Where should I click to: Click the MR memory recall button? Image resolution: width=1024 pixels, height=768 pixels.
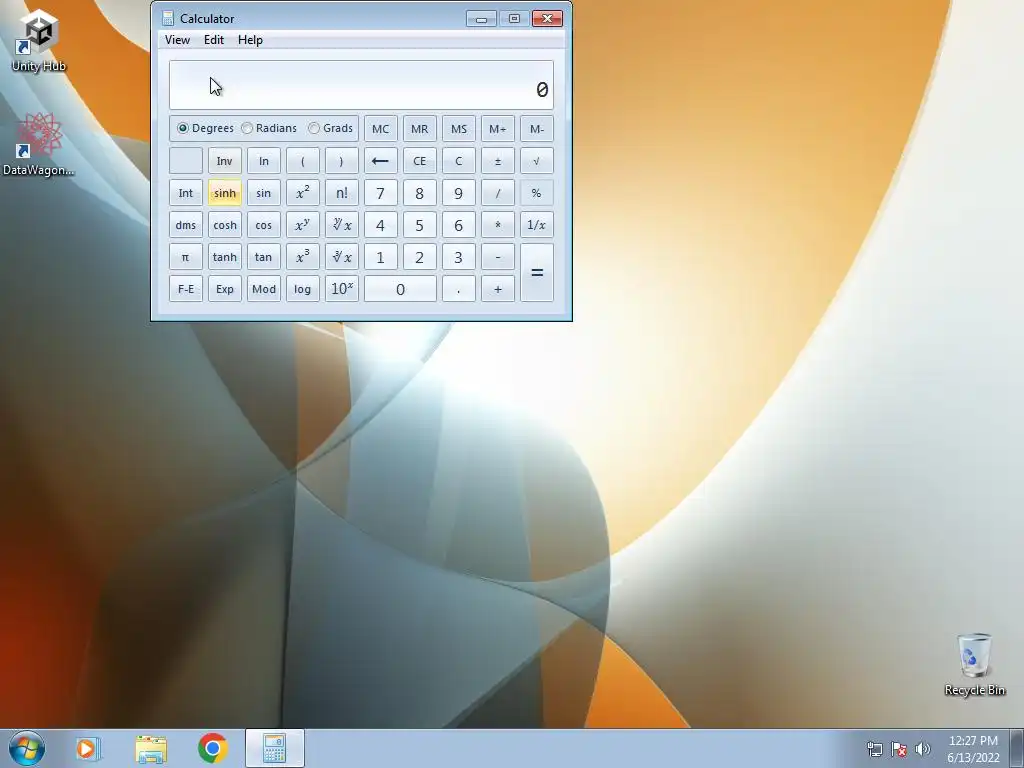pos(419,129)
